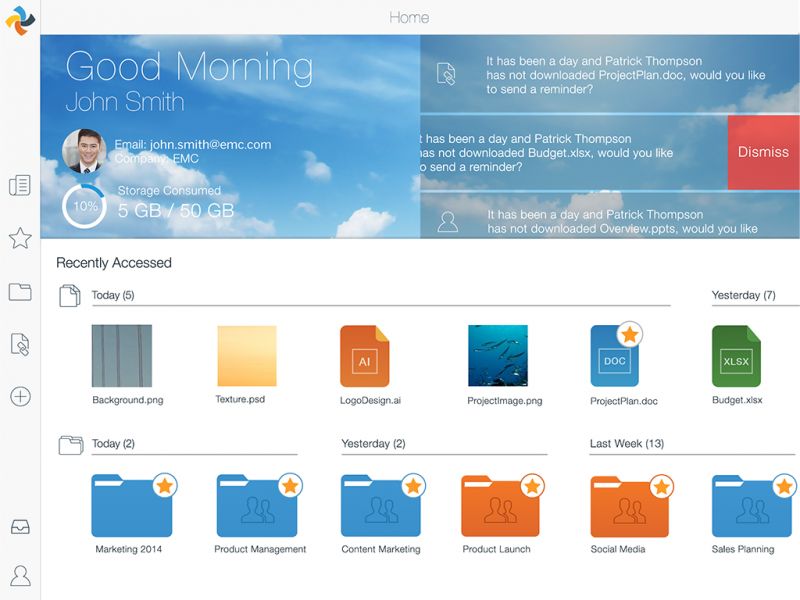Open the Budget.xlsx file icon
Screen dimensions: 800x600
point(736,356)
